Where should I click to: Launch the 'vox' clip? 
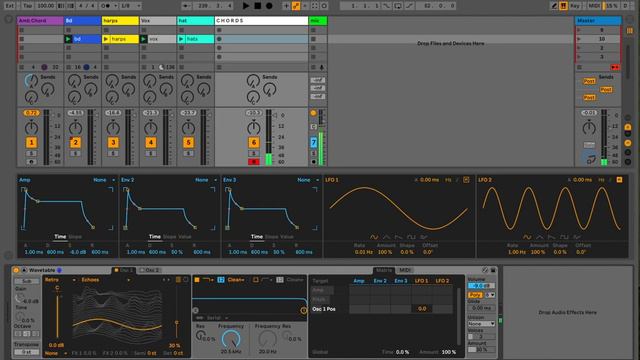pos(144,39)
